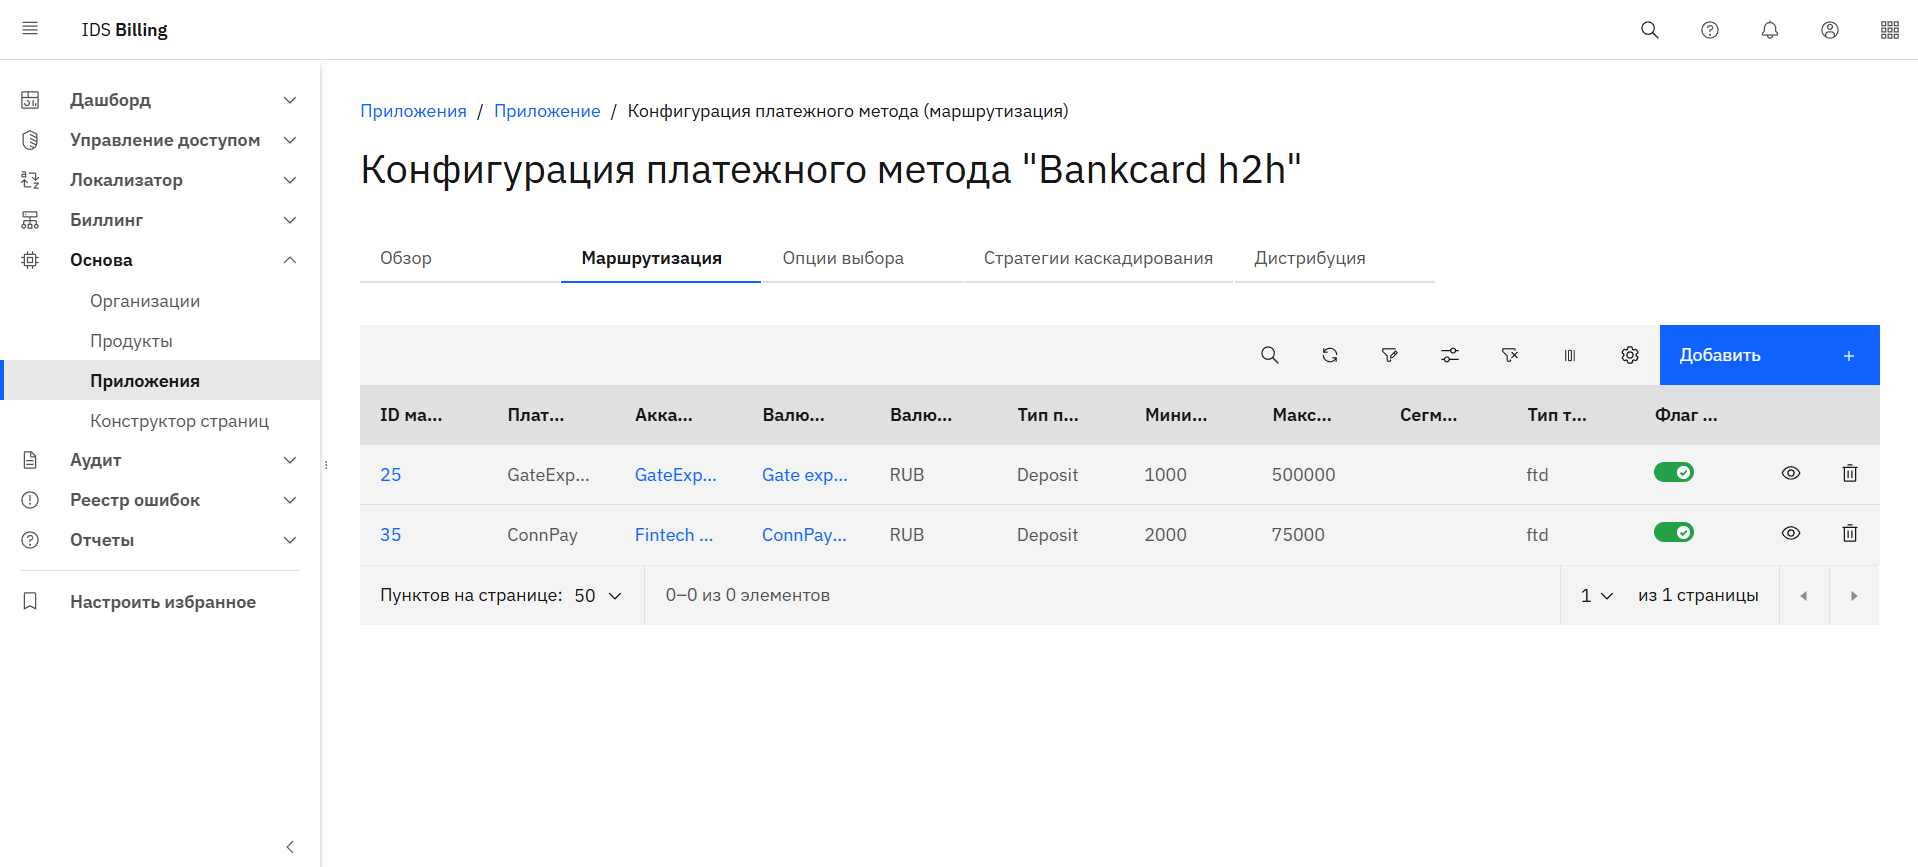Open the items per page dropdown
The height and width of the screenshot is (867, 1918).
point(598,596)
